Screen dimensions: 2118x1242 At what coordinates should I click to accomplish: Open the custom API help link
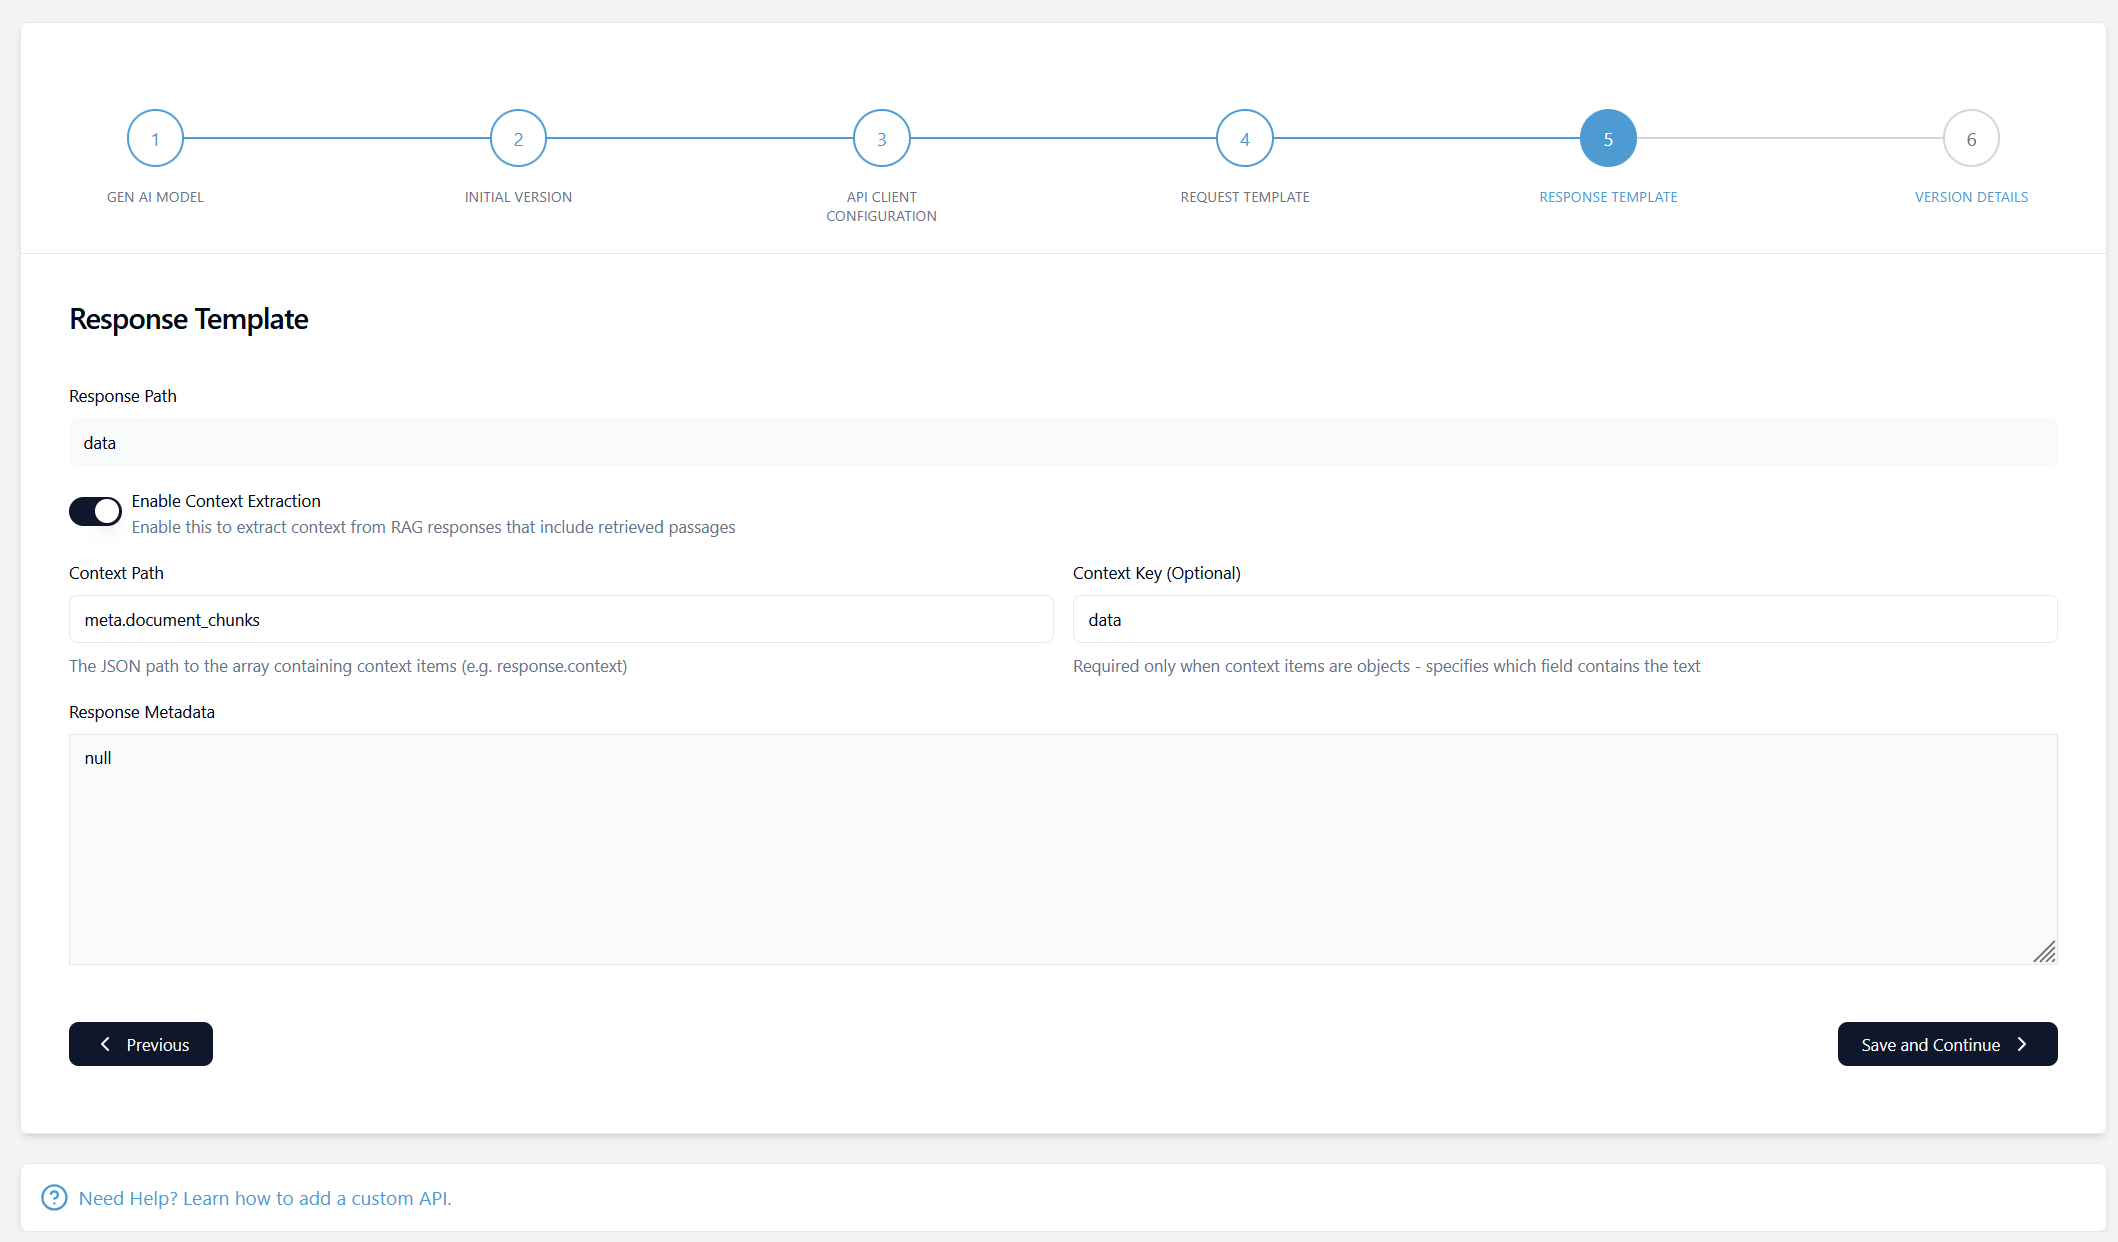265,1198
